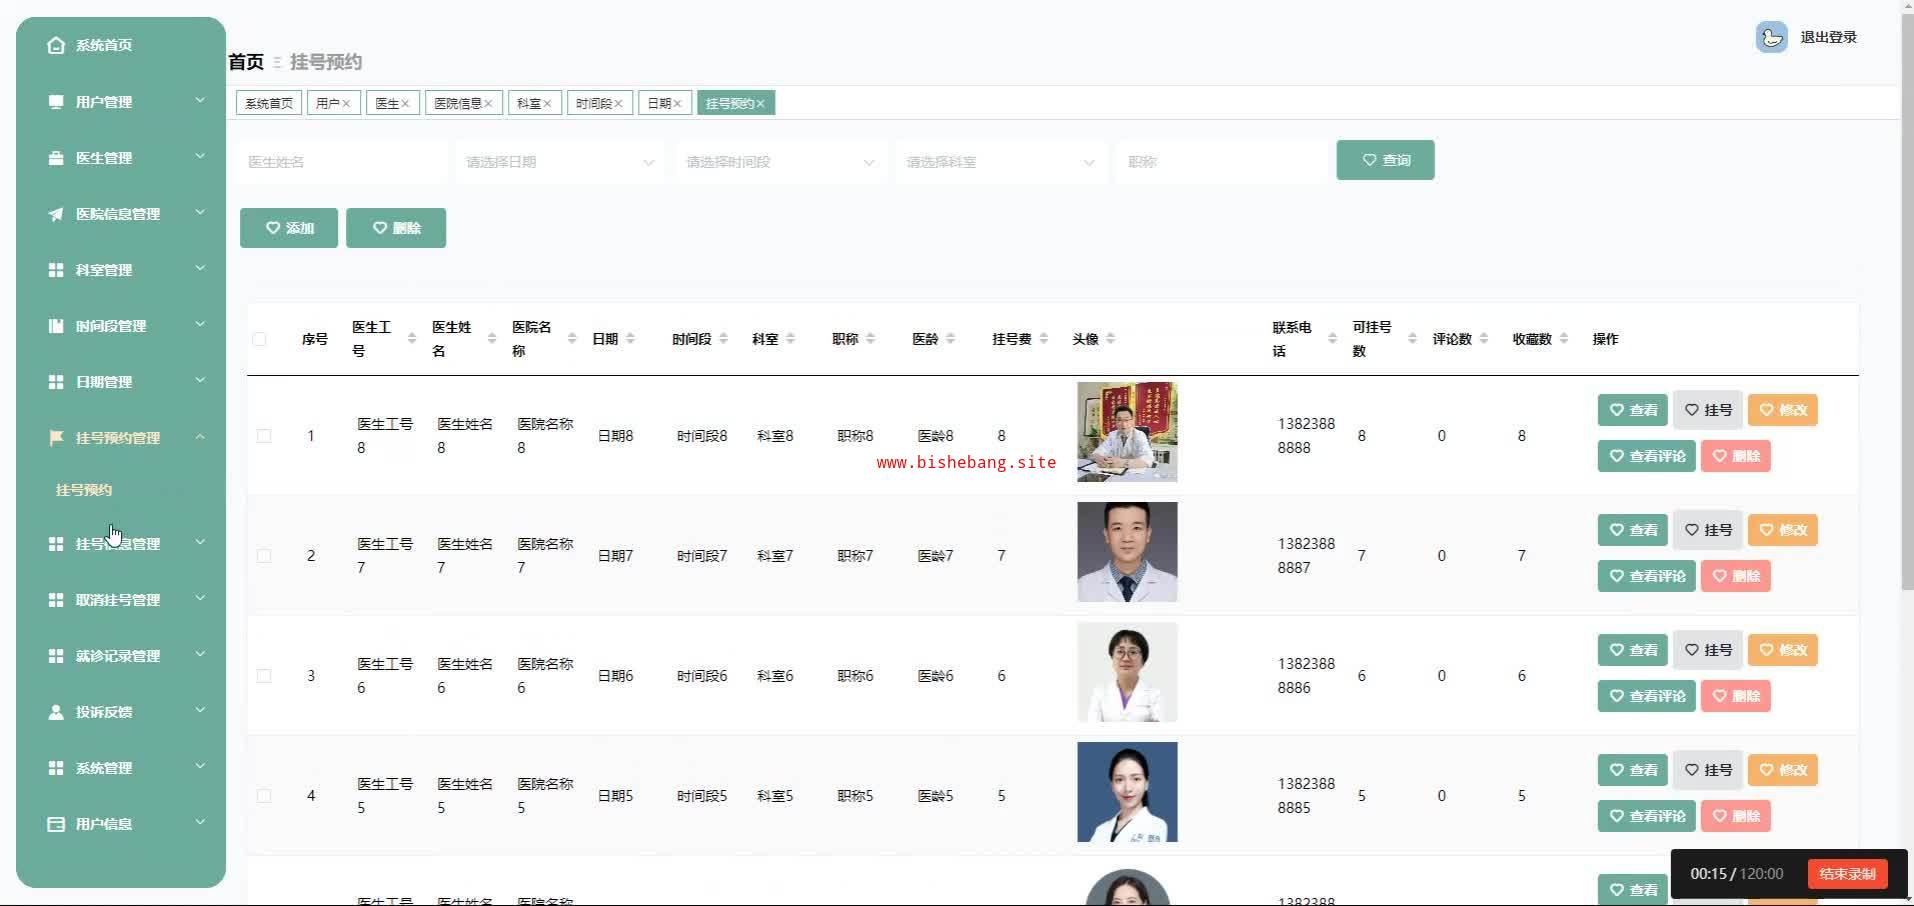Screen dimensions: 1914x906
Task: Open the 请选择科室 dropdown
Action: pyautogui.click(x=1001, y=162)
